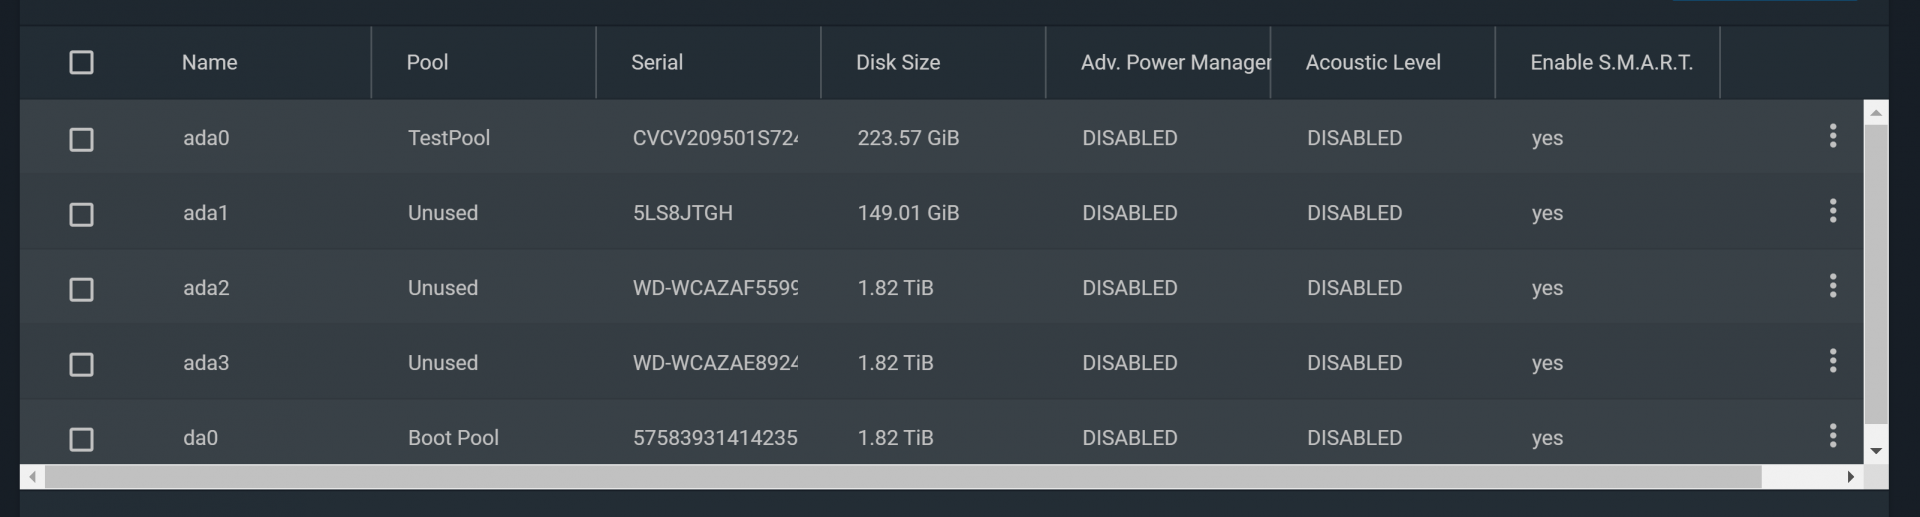1920x517 pixels.
Task: Sort by Enable S.M.A.R.T. column
Action: coord(1611,62)
